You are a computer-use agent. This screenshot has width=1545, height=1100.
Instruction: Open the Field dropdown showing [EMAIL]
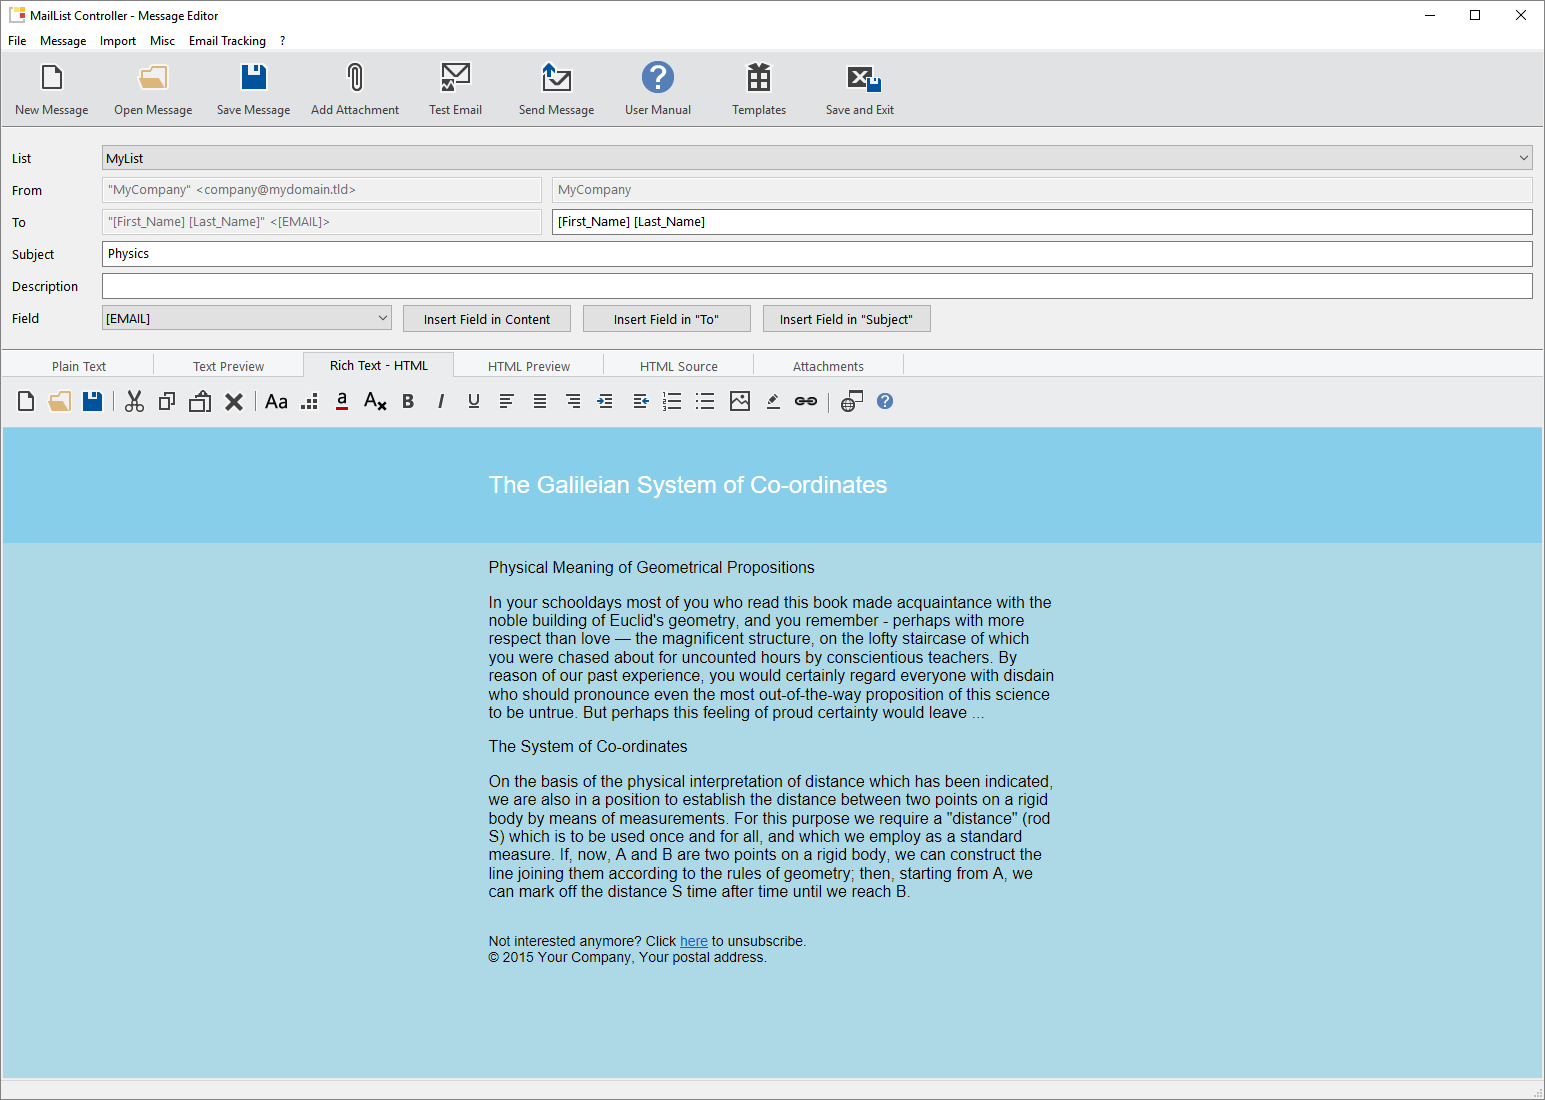(382, 318)
